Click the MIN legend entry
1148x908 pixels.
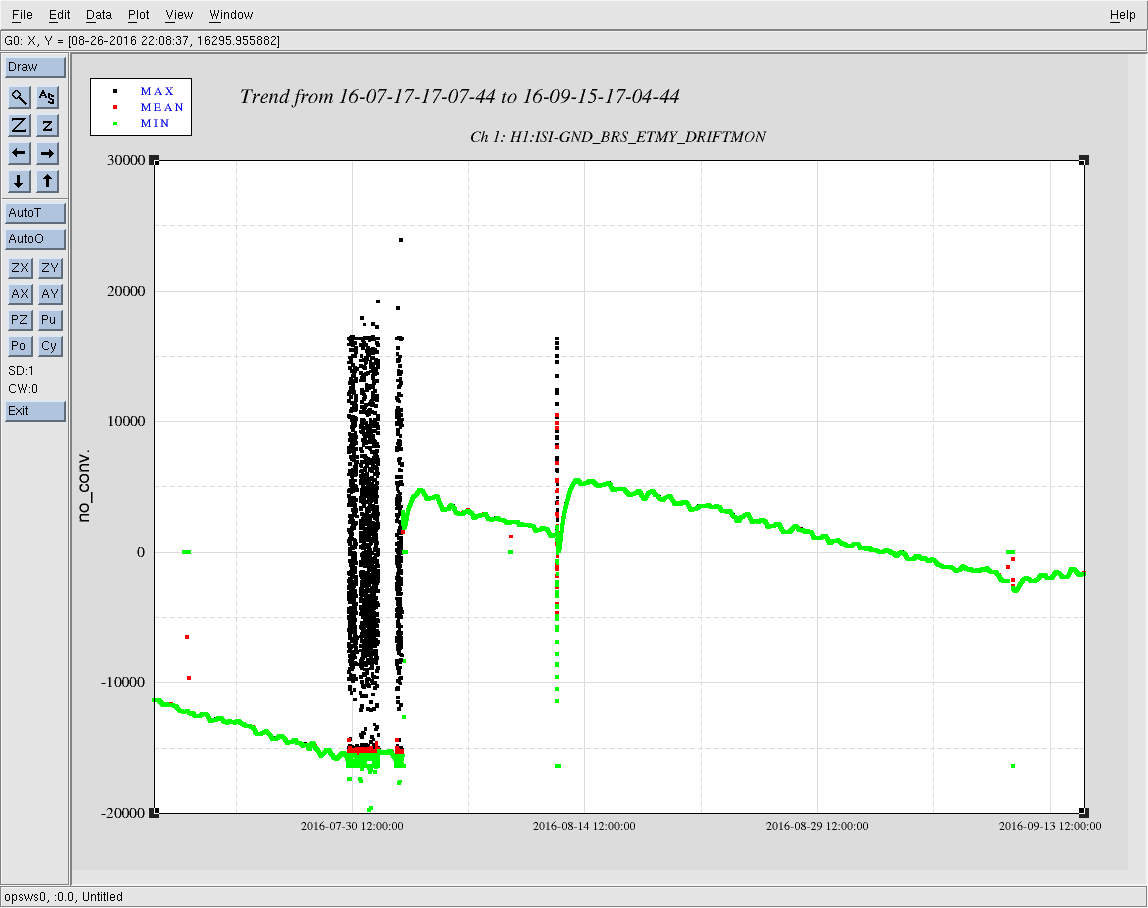point(155,124)
